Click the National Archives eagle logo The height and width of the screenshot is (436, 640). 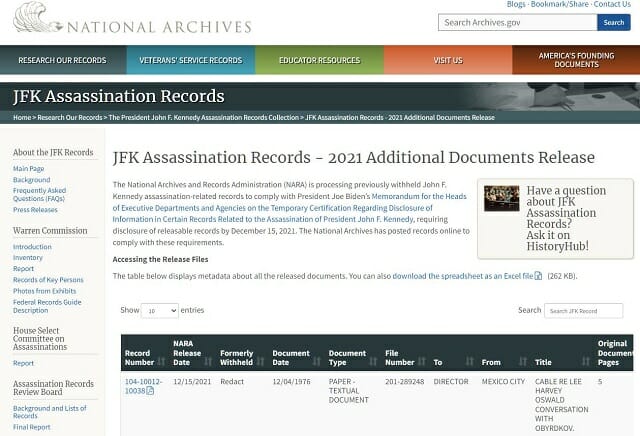pyautogui.click(x=38, y=18)
